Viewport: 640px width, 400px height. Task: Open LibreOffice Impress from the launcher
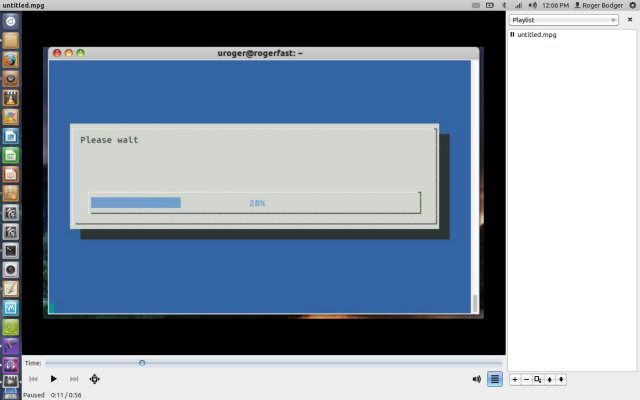(11, 174)
